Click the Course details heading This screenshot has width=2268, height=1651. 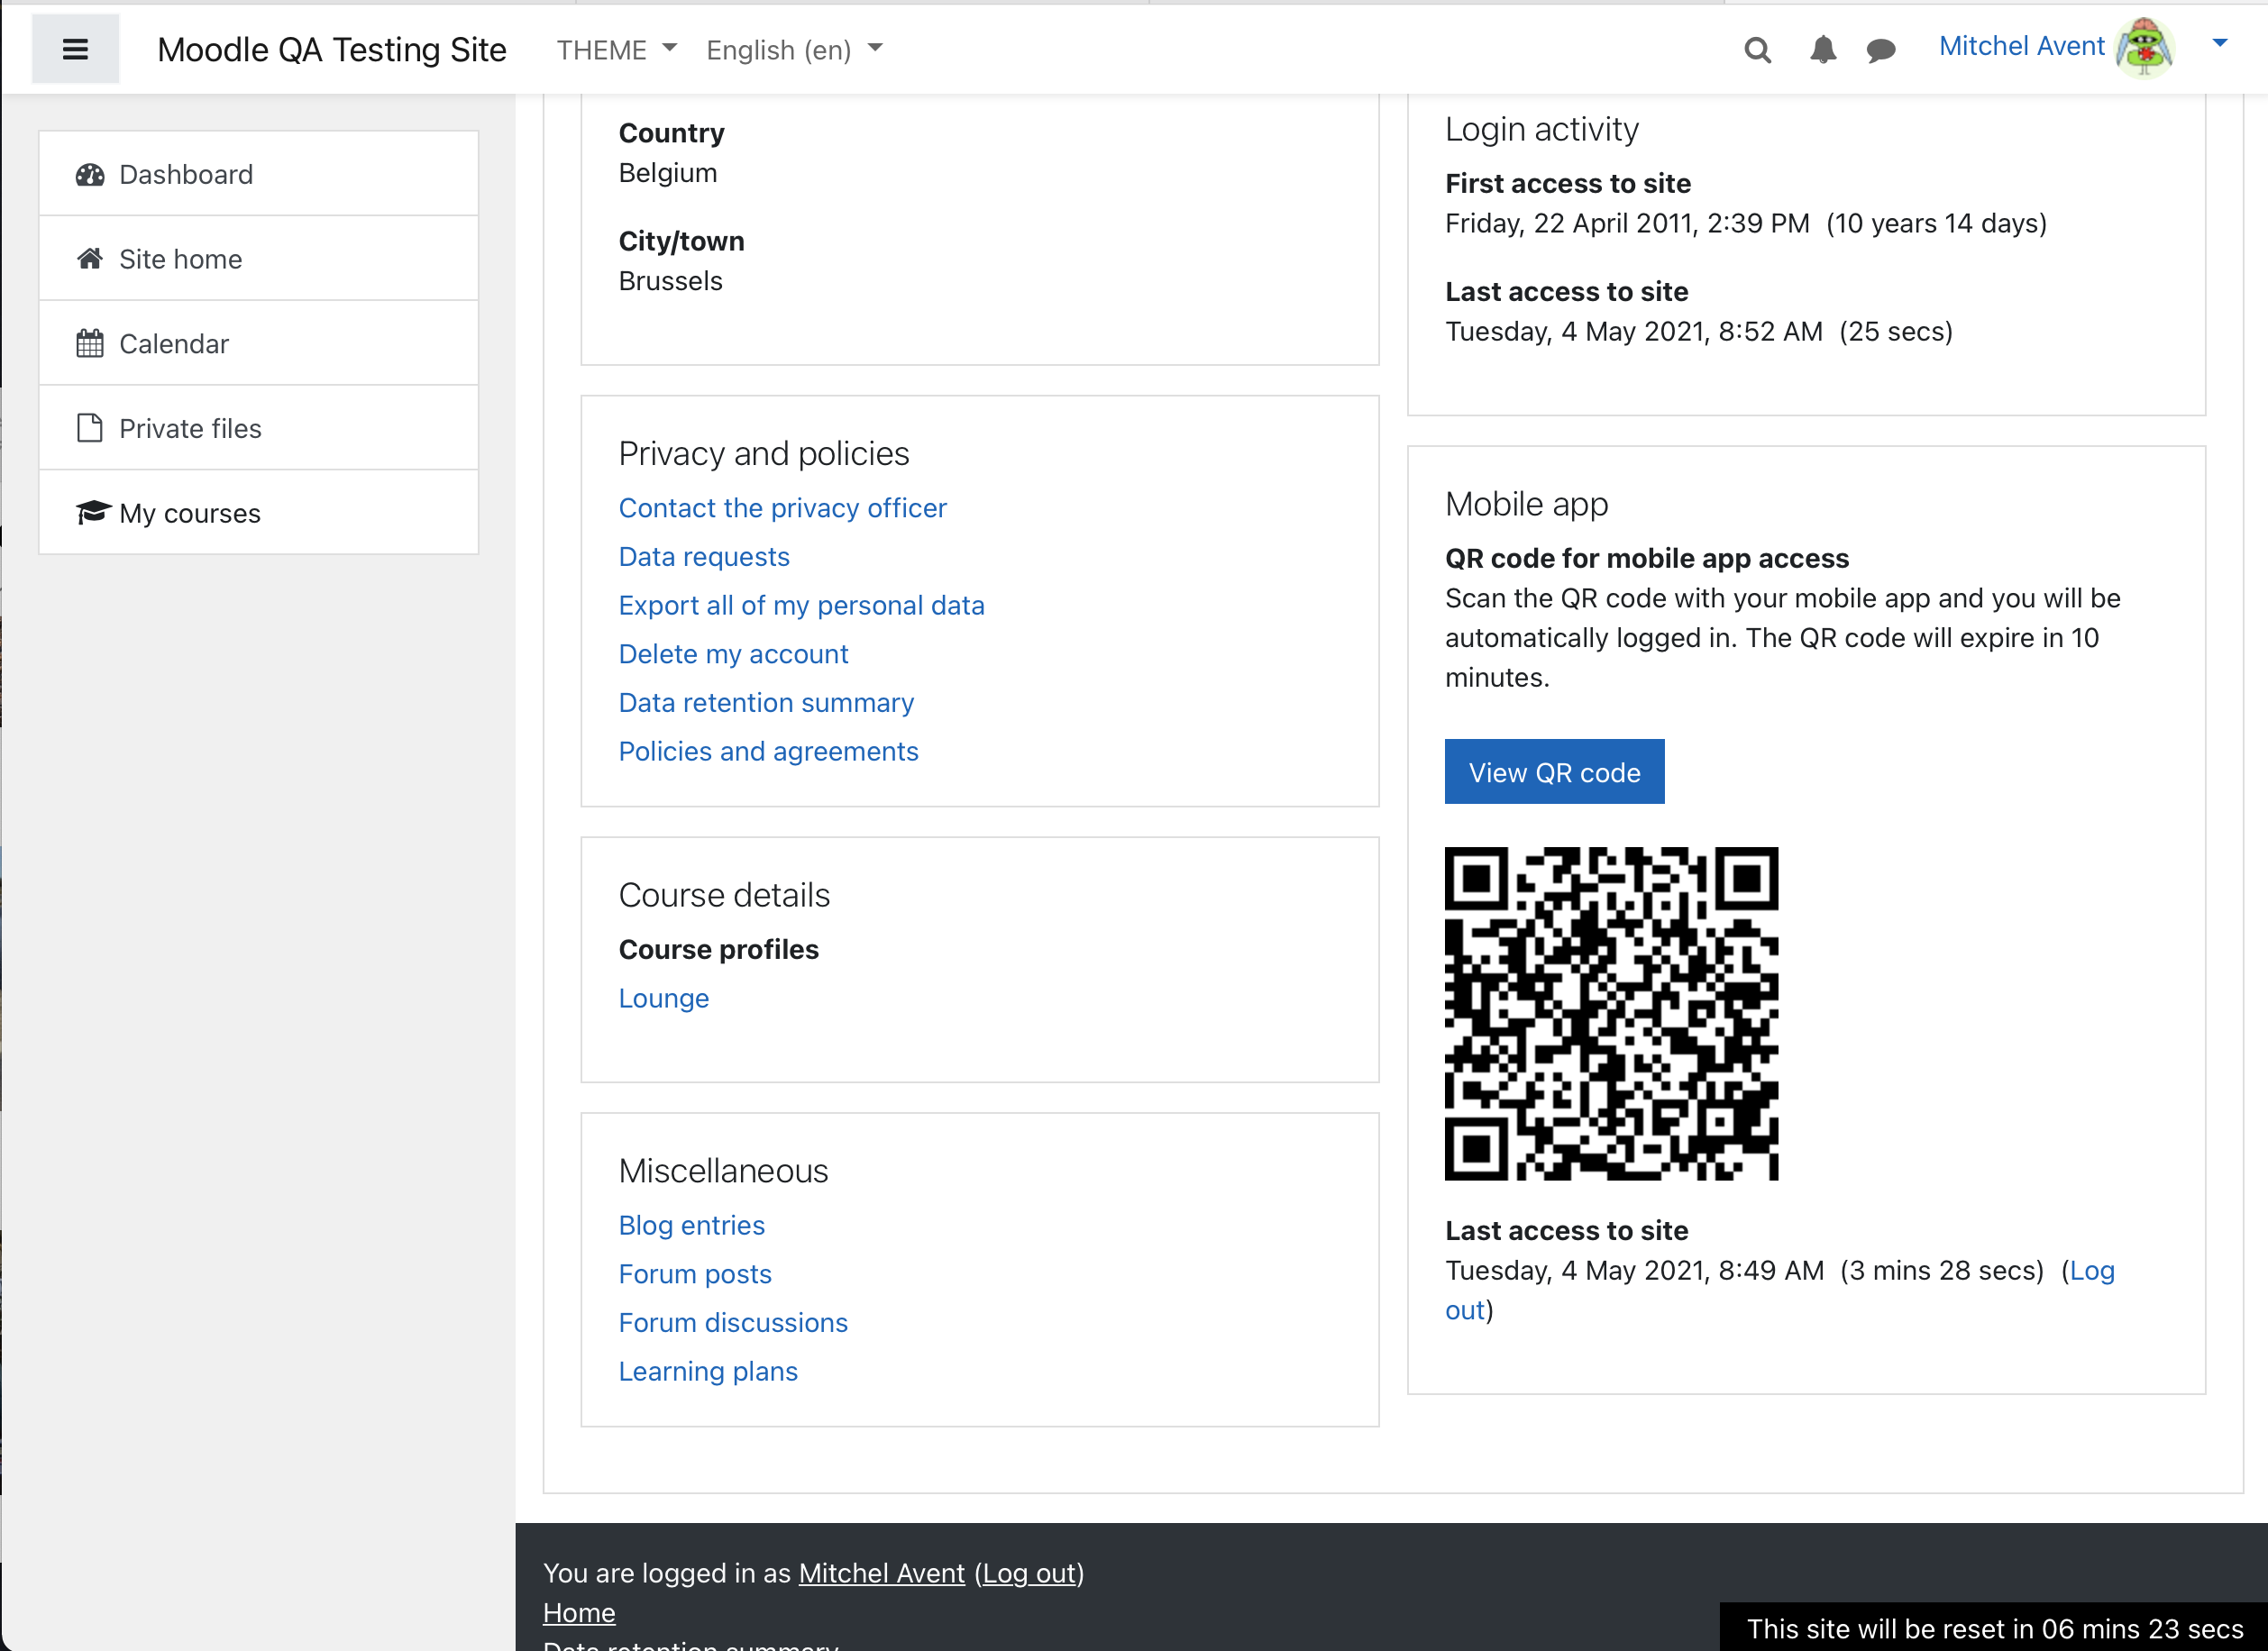click(x=724, y=895)
